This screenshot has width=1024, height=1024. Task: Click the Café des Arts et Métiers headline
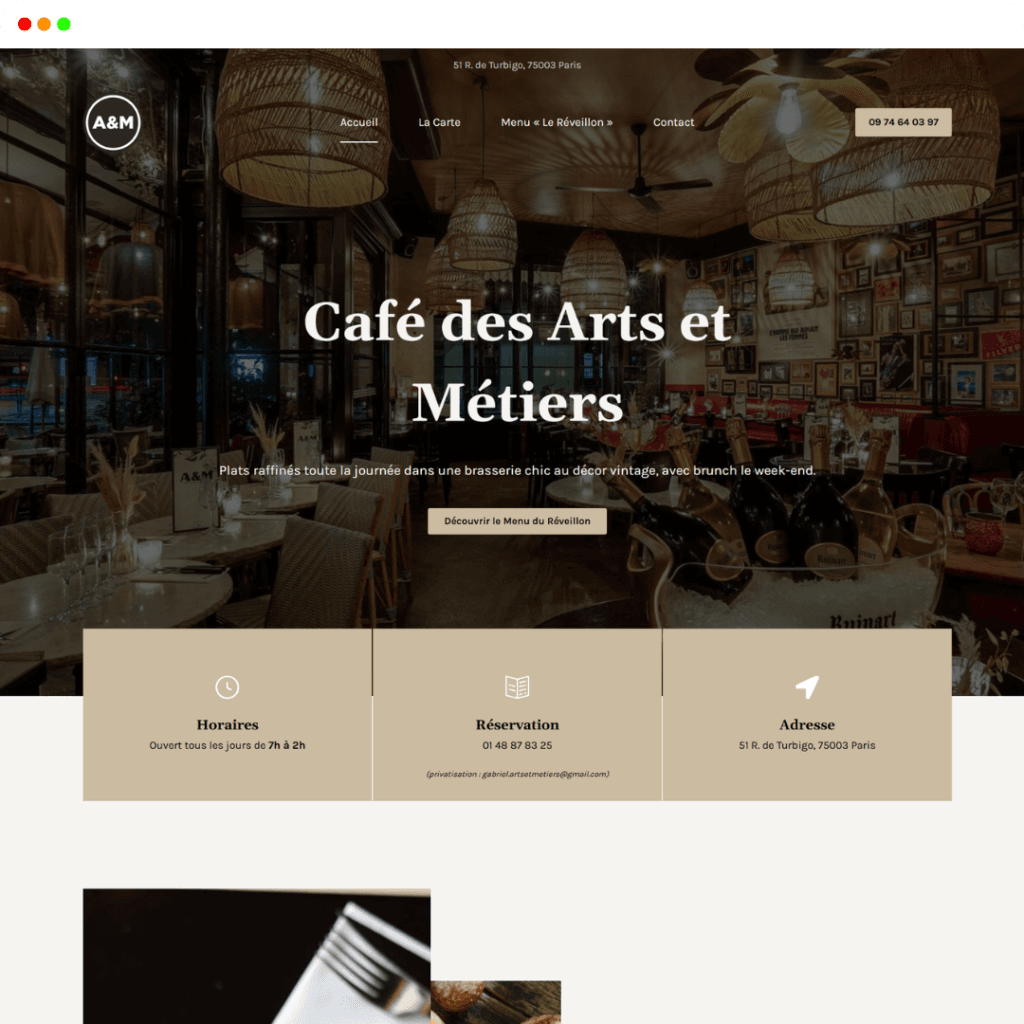tap(517, 361)
